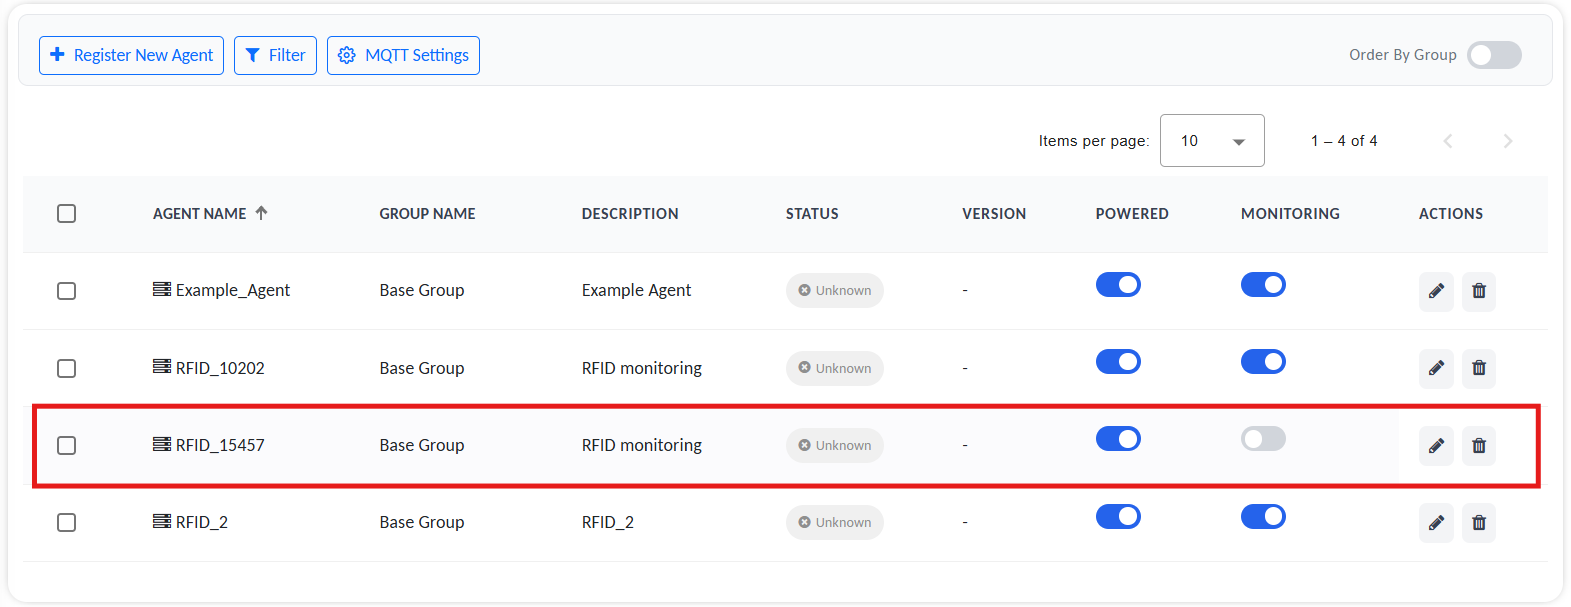Toggle Order By Group switch
The image size is (1571, 607).
point(1494,55)
